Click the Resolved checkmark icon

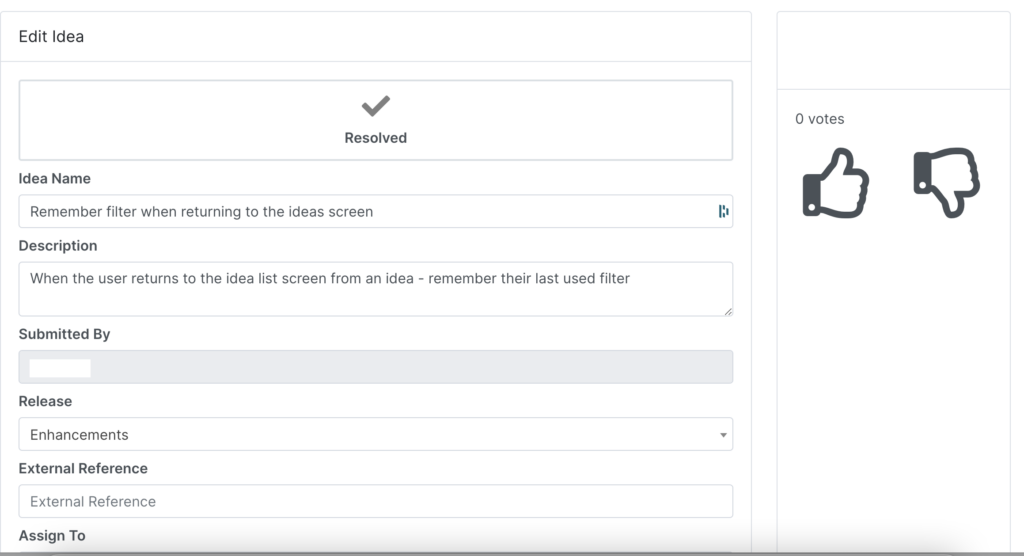376,106
